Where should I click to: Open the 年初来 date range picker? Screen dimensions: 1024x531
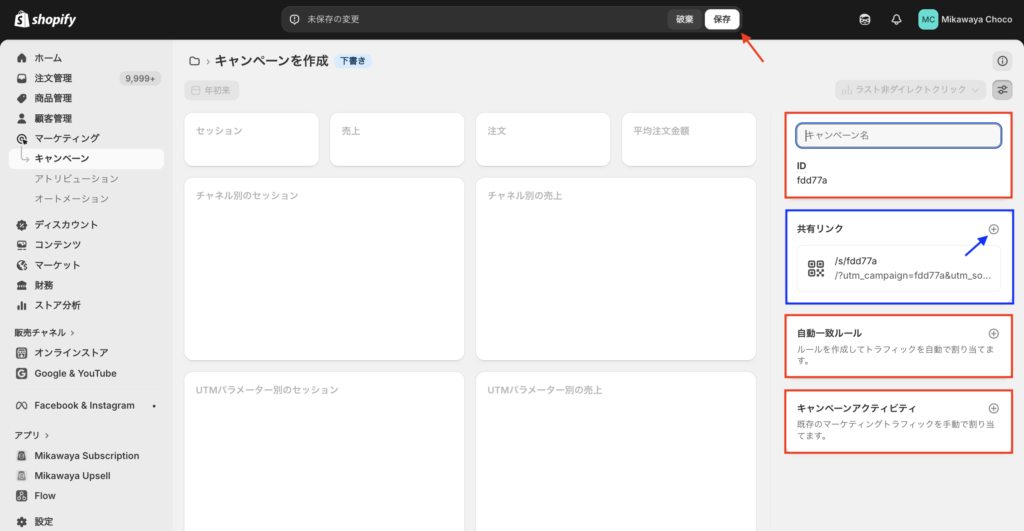(x=211, y=90)
